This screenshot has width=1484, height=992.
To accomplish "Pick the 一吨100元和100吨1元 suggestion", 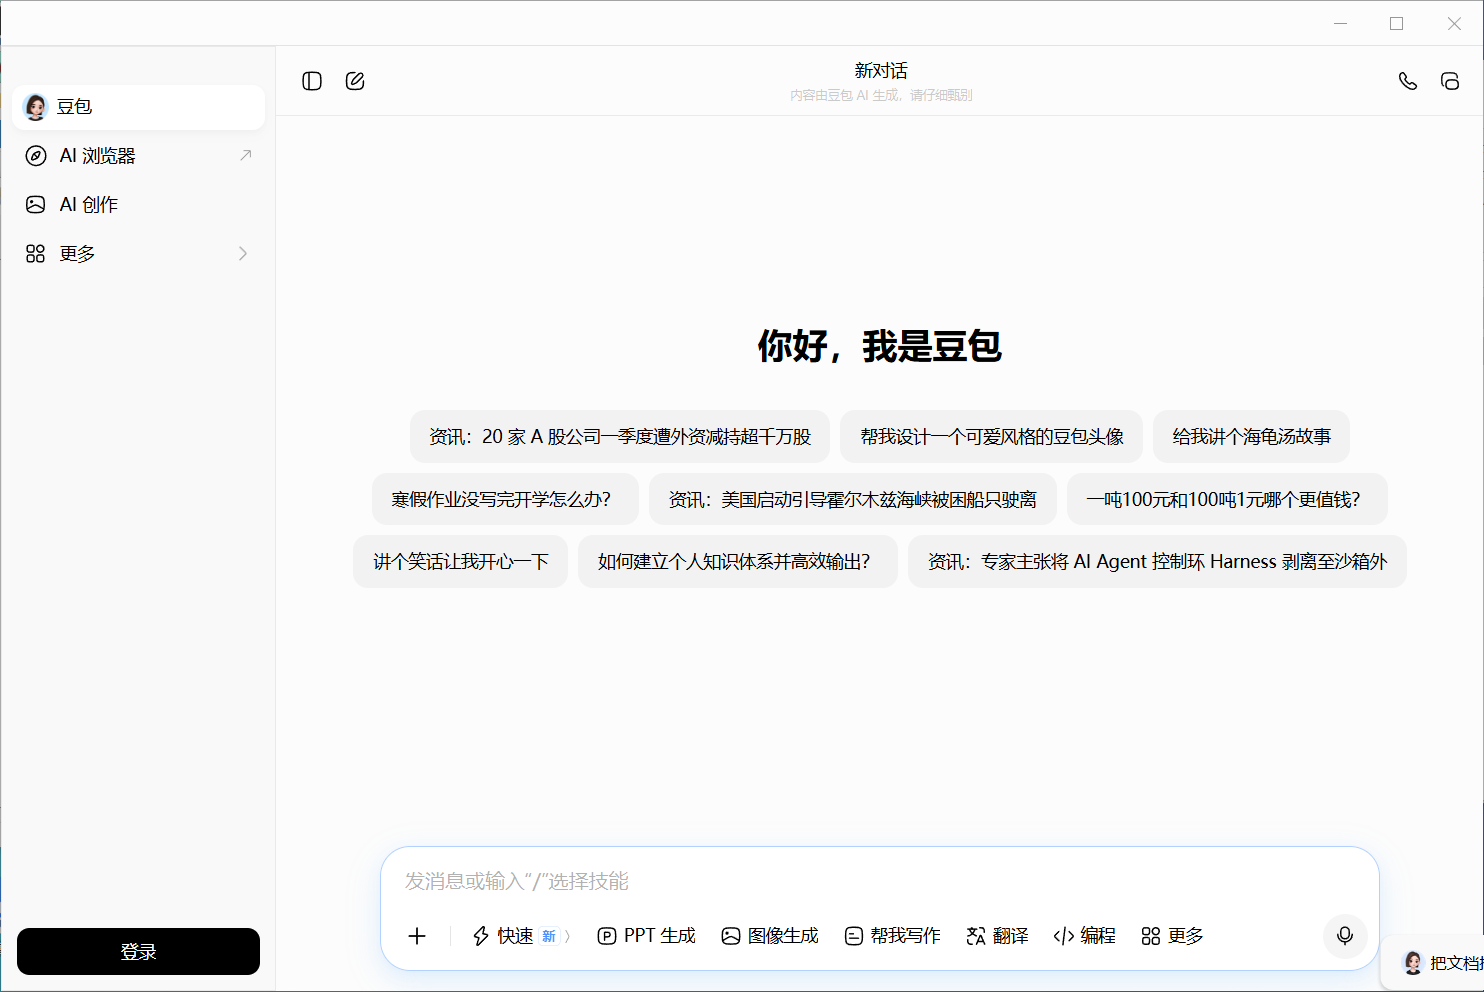I will [1227, 499].
